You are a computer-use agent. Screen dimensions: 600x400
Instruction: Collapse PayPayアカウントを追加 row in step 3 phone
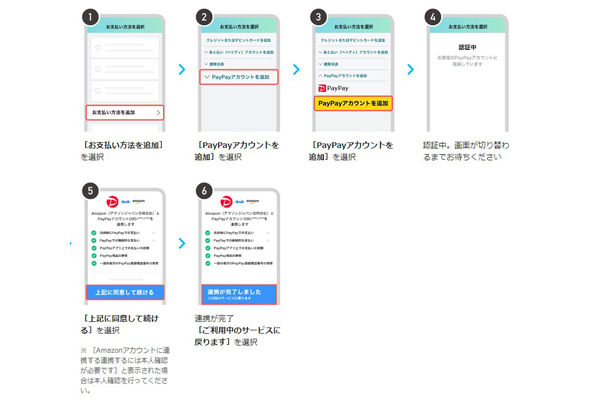point(343,76)
